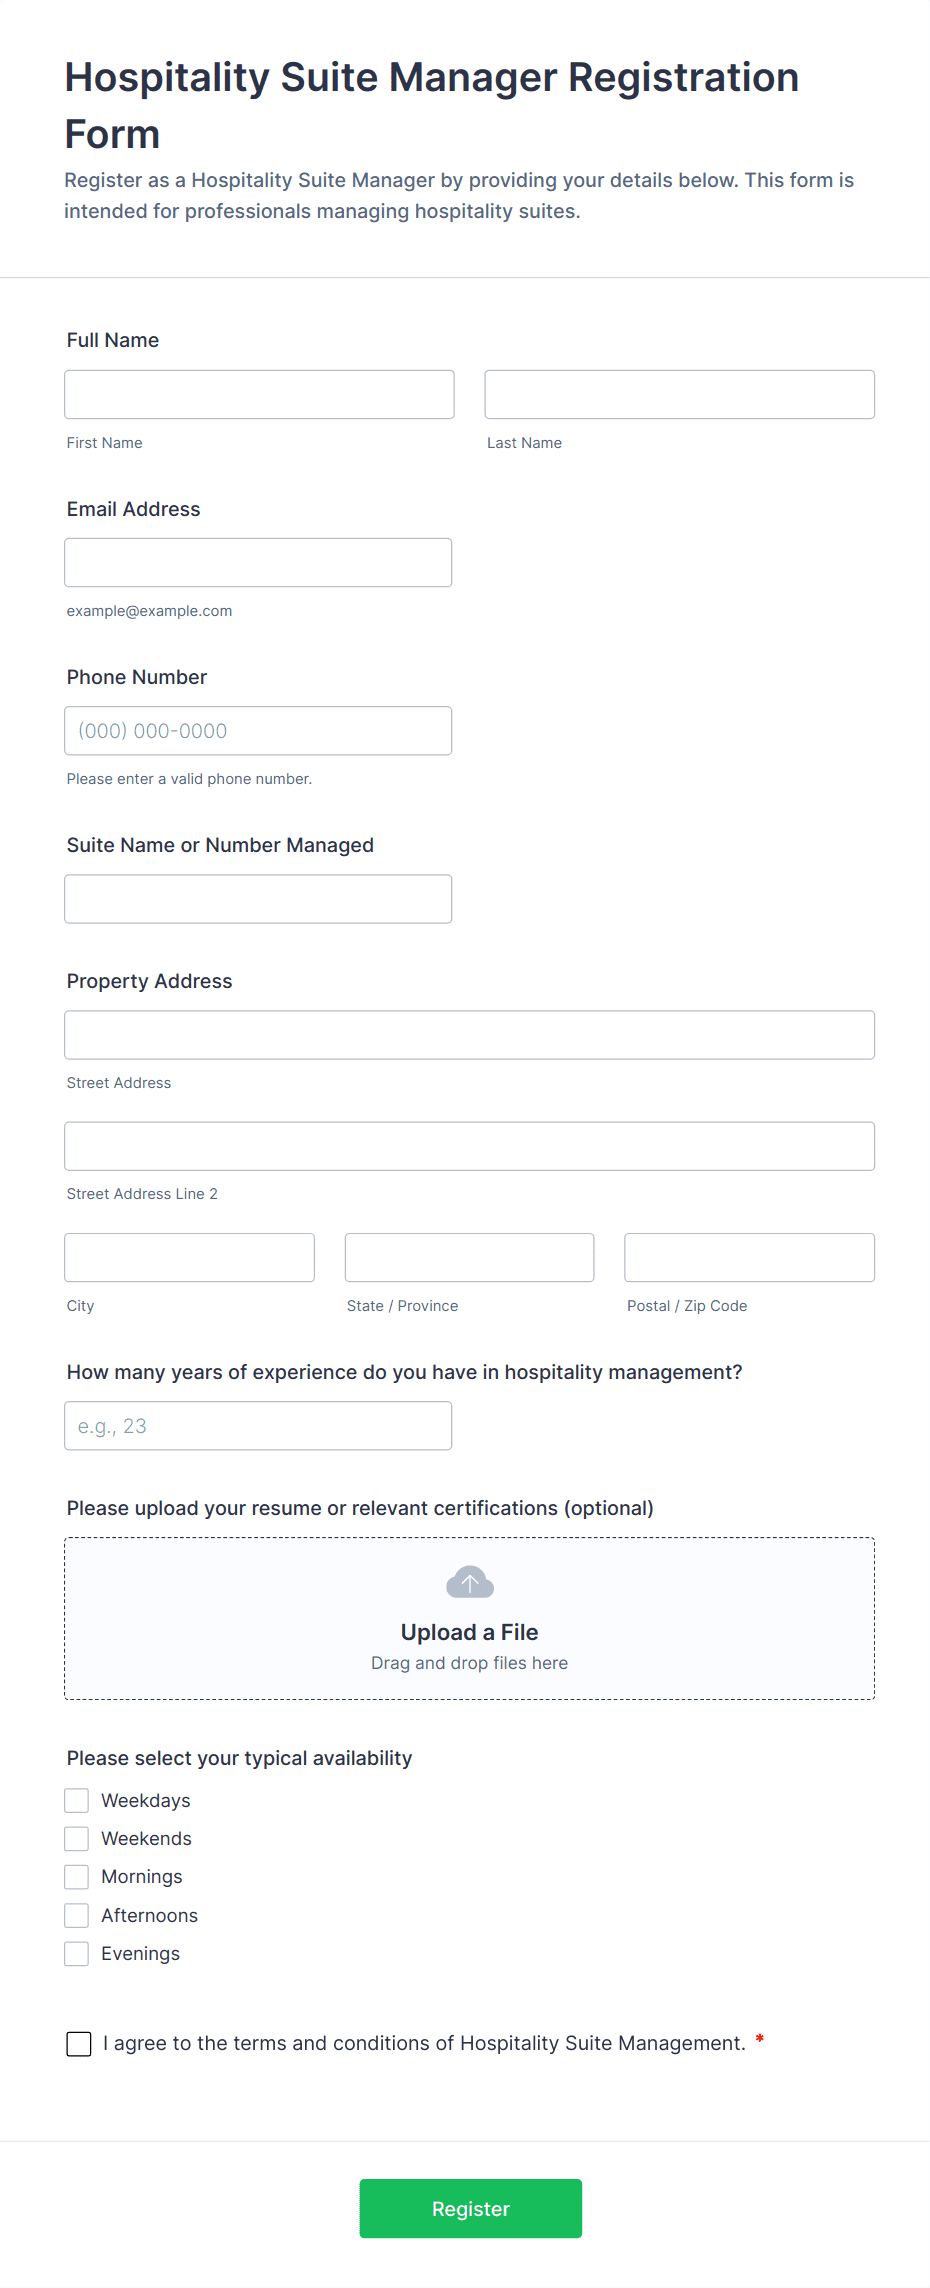Click the Street Address Line 2 field
Image resolution: width=930 pixels, height=2288 pixels.
pyautogui.click(x=469, y=1146)
